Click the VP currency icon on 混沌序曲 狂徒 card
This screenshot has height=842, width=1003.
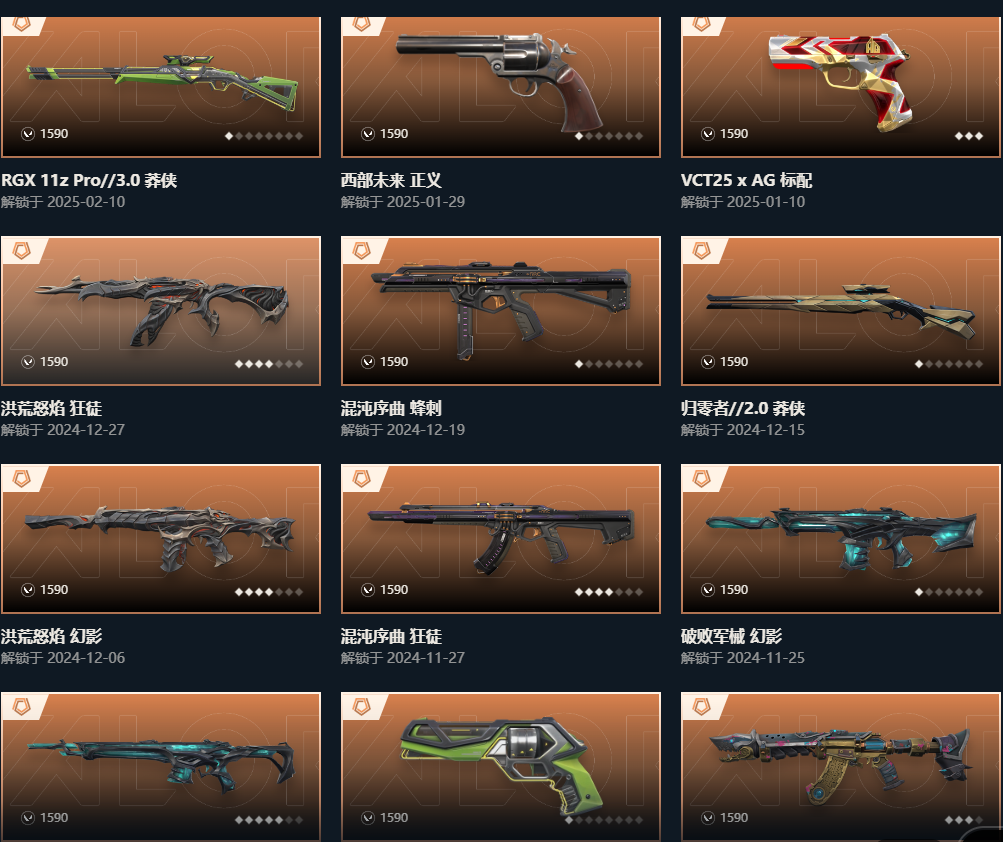368,590
